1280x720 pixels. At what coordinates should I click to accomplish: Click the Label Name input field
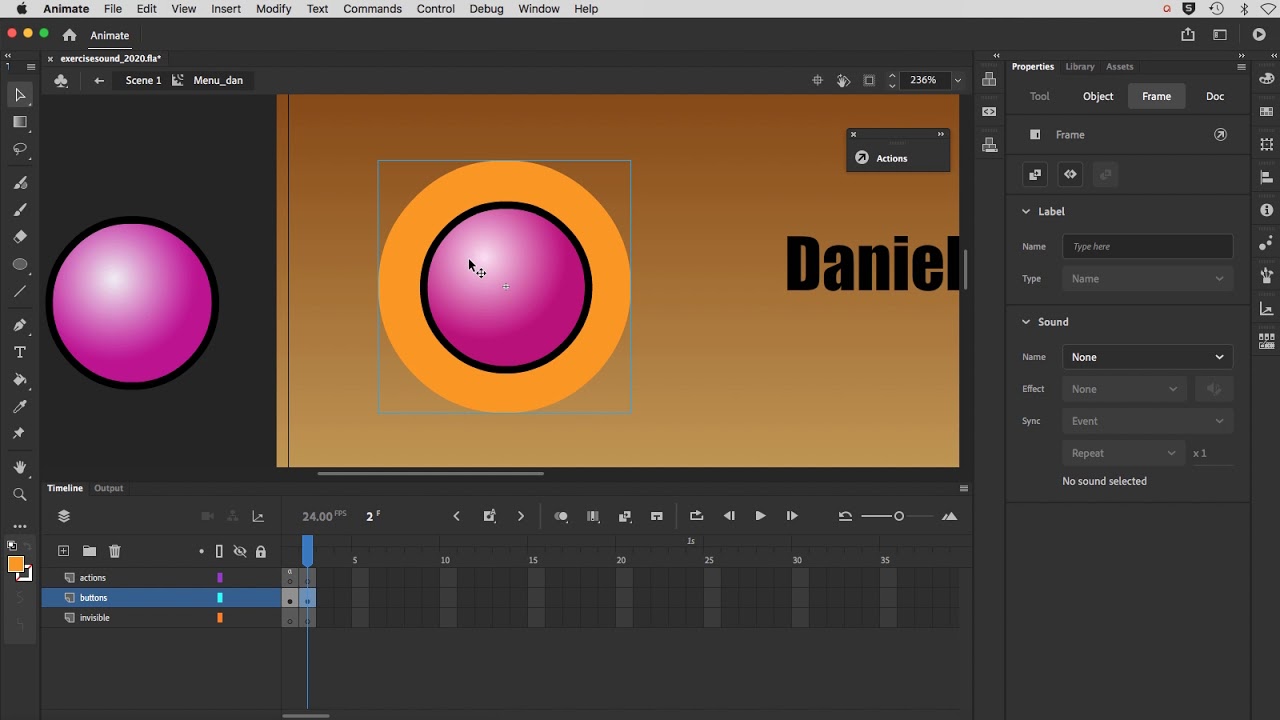pyautogui.click(x=1147, y=247)
